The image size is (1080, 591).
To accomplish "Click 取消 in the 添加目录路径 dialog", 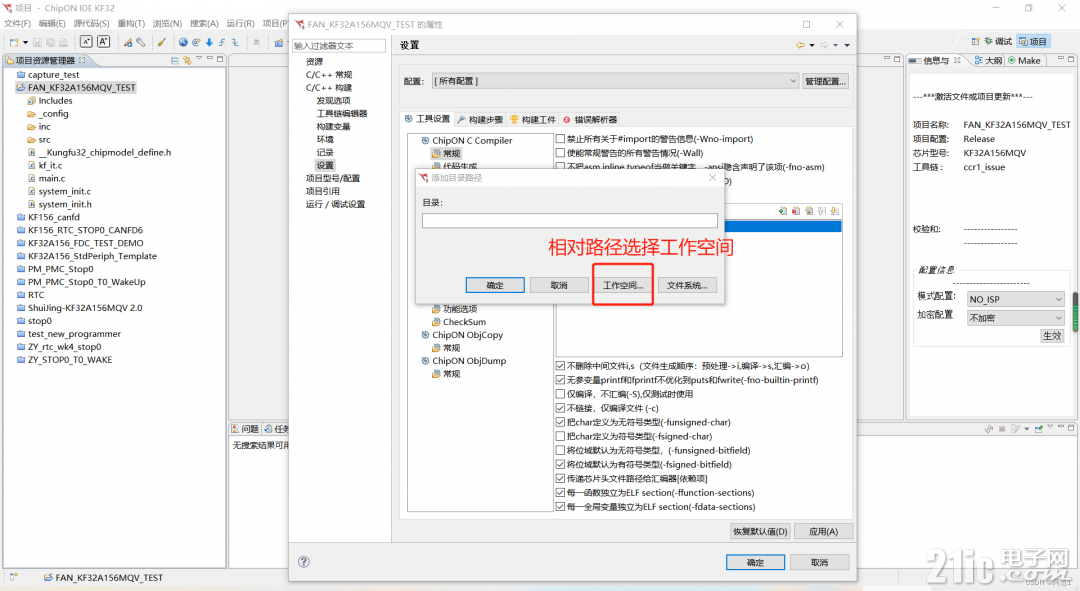I will 559,285.
